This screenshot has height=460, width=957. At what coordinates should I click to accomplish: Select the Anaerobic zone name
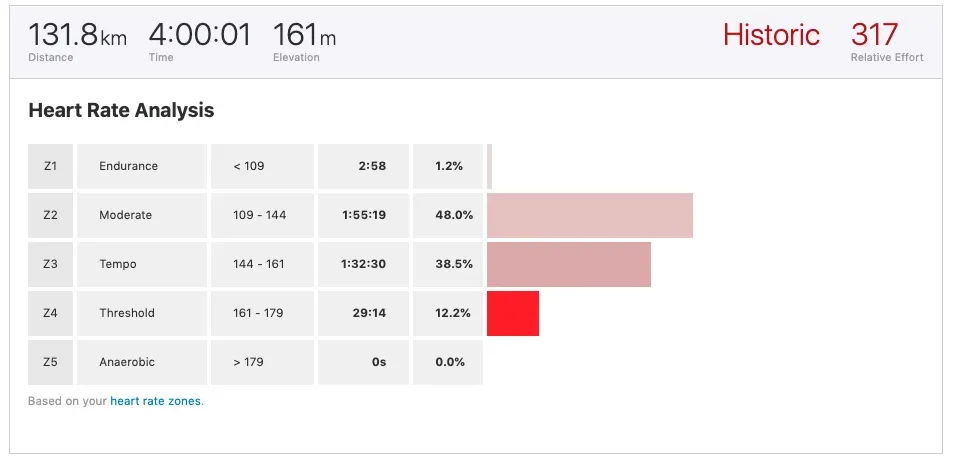coord(127,362)
